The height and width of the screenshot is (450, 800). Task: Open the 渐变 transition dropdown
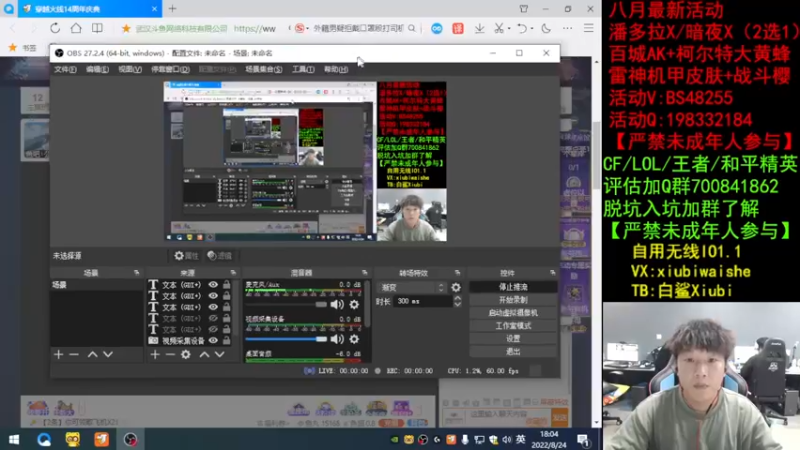click(412, 288)
